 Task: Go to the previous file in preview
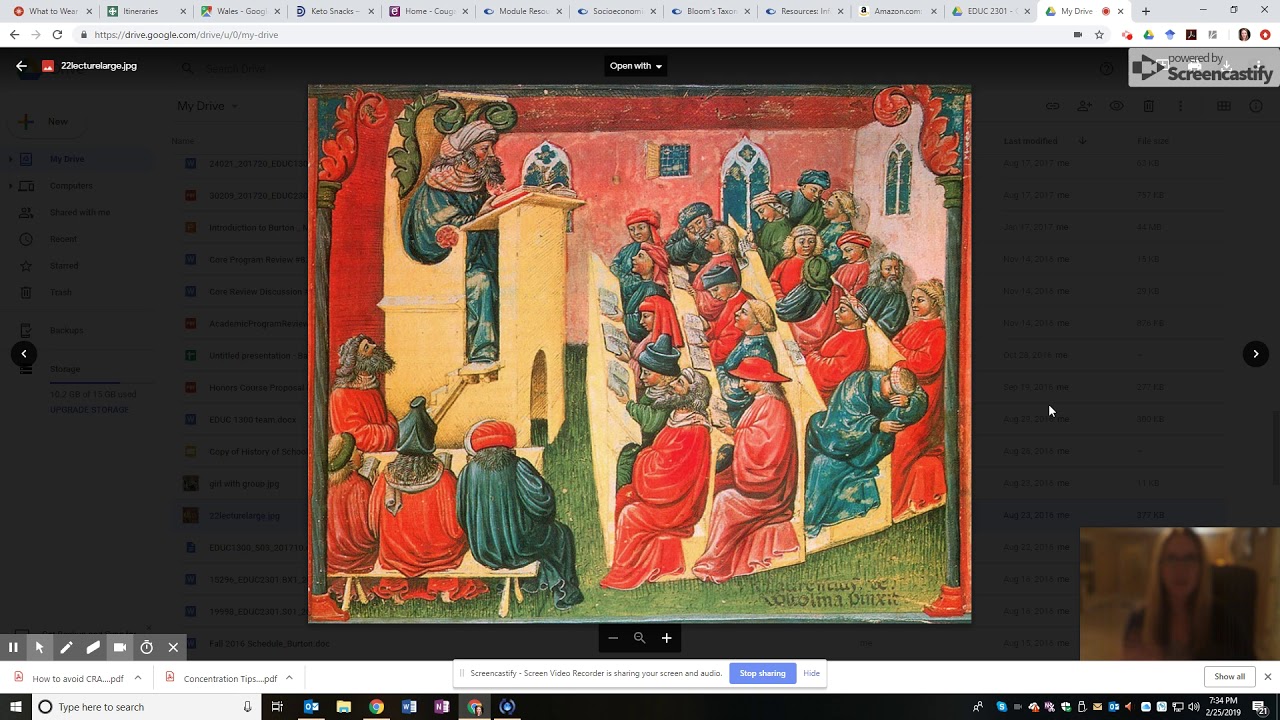(x=24, y=354)
